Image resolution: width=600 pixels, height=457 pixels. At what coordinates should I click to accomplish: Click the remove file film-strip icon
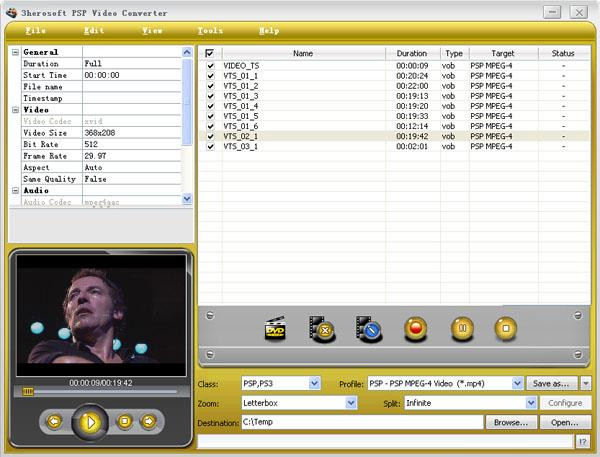click(322, 328)
